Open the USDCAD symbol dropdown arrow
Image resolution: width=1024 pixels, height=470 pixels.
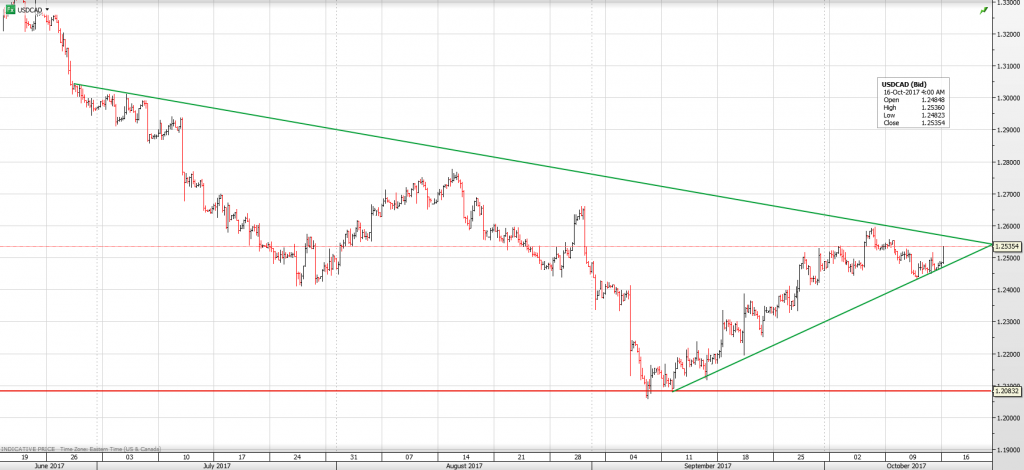(47, 9)
